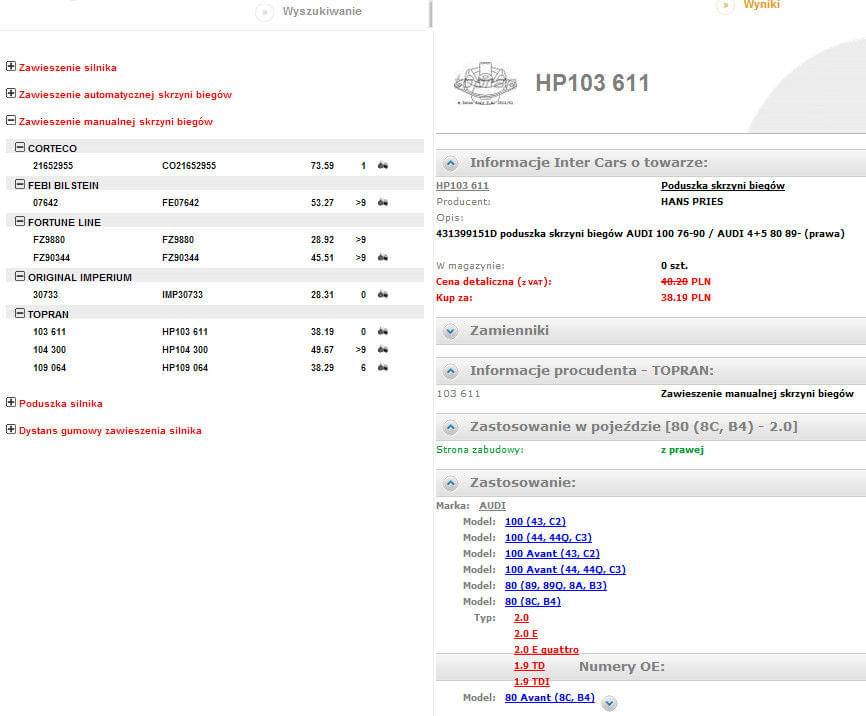Open Poduszka silnika link

(x=61, y=403)
